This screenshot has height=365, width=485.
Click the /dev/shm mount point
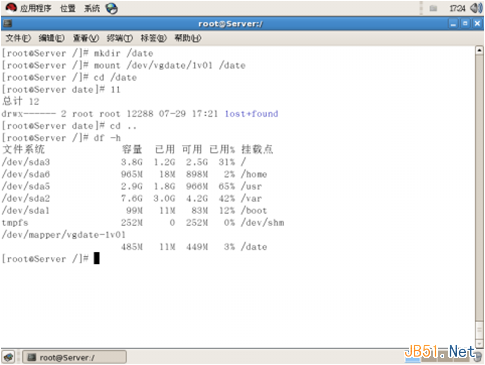263,223
